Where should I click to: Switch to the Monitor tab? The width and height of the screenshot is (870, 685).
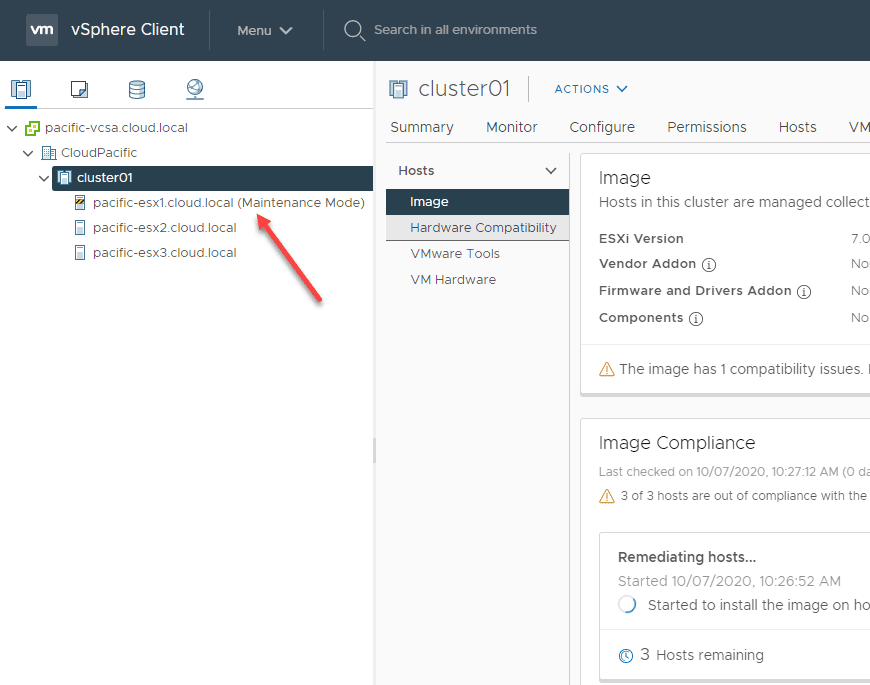[511, 127]
